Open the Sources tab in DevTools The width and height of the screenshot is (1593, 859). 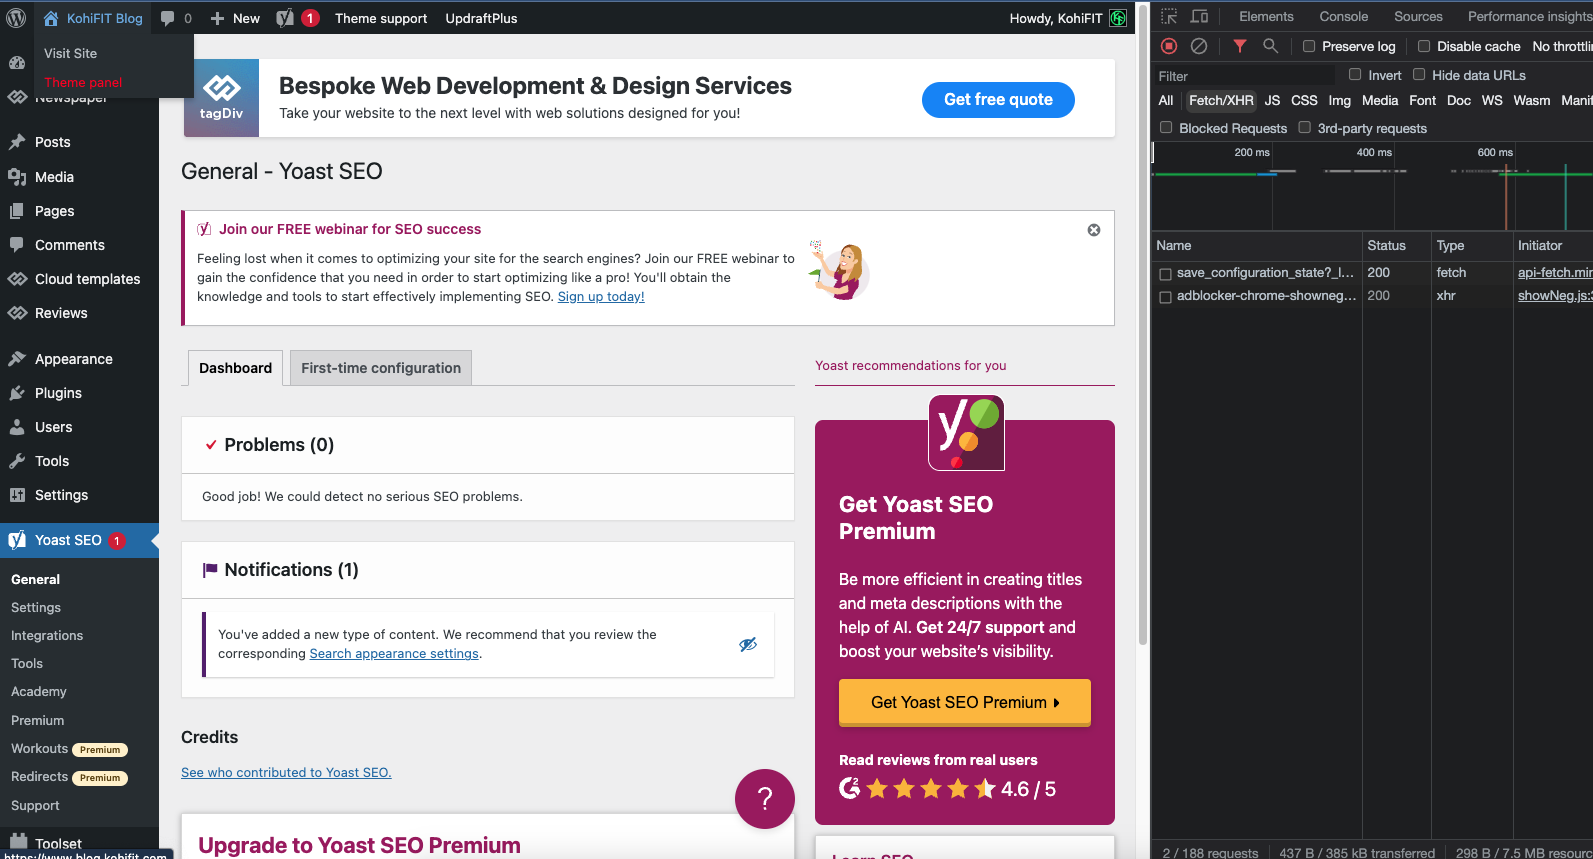click(x=1418, y=16)
